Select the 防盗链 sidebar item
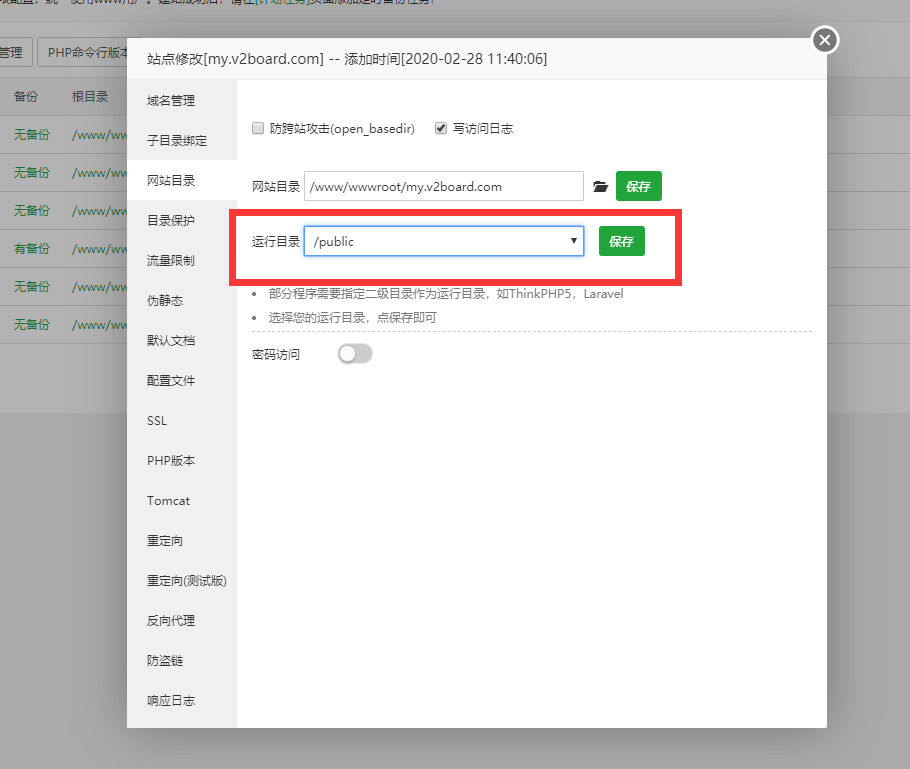The width and height of the screenshot is (910, 769). (165, 661)
